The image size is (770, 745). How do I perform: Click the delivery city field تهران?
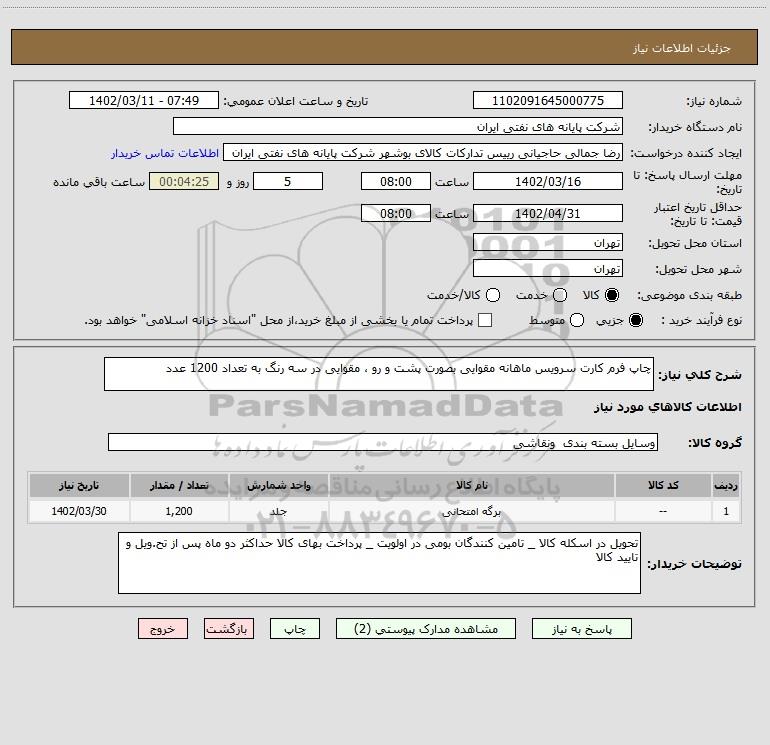pos(548,268)
